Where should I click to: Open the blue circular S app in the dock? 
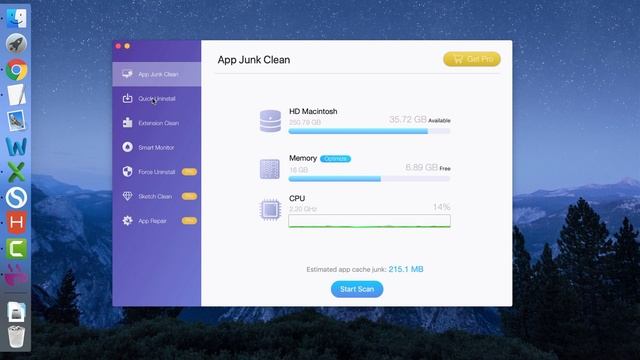pyautogui.click(x=16, y=198)
